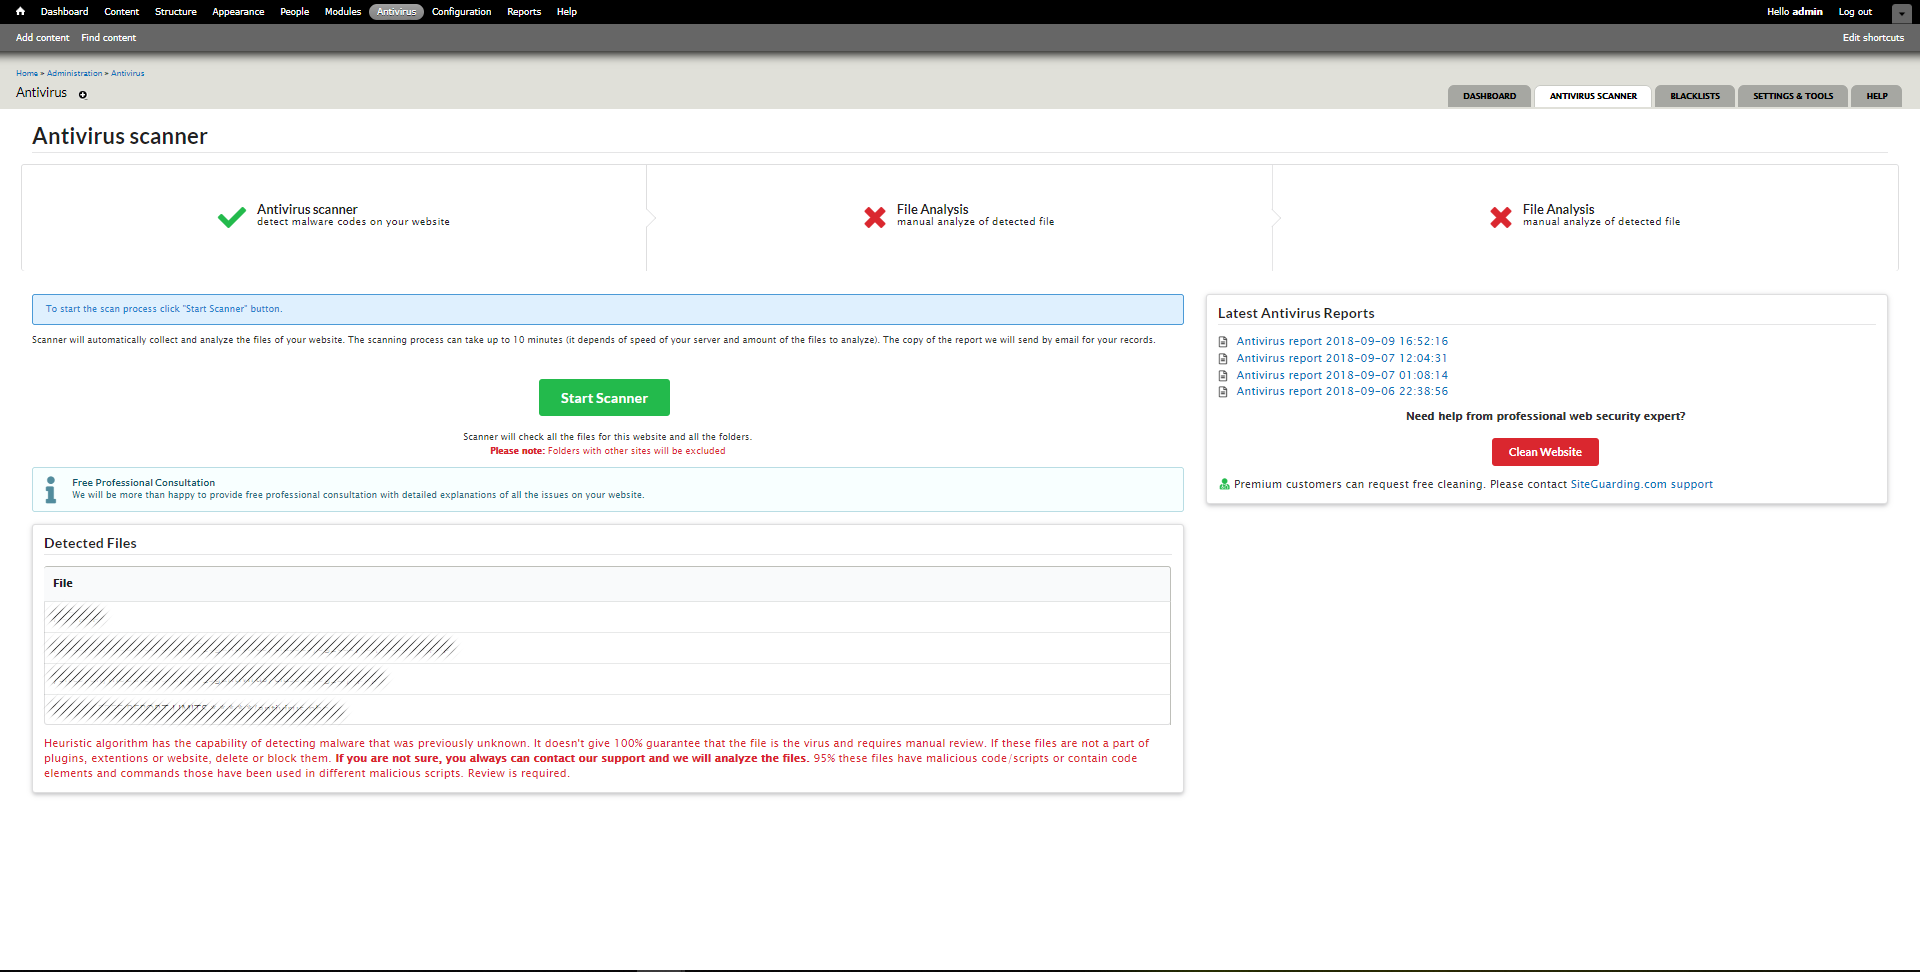1920x972 pixels.
Task: Open the Reports menu
Action: point(523,11)
